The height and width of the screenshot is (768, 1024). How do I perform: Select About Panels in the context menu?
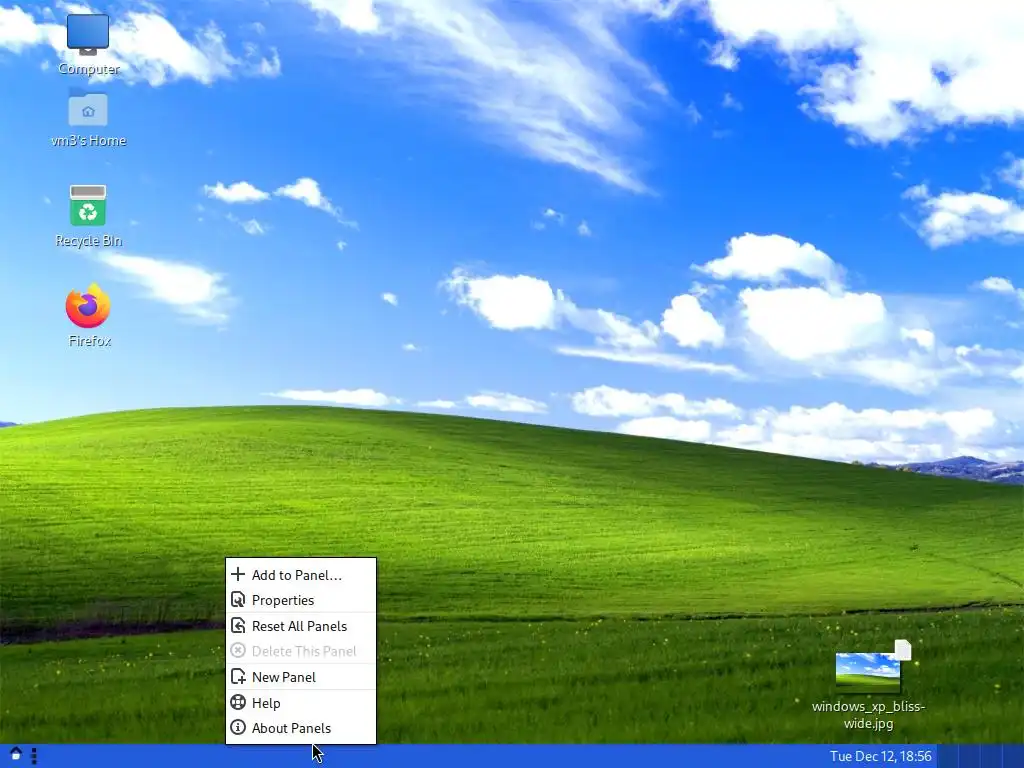[x=301, y=728]
